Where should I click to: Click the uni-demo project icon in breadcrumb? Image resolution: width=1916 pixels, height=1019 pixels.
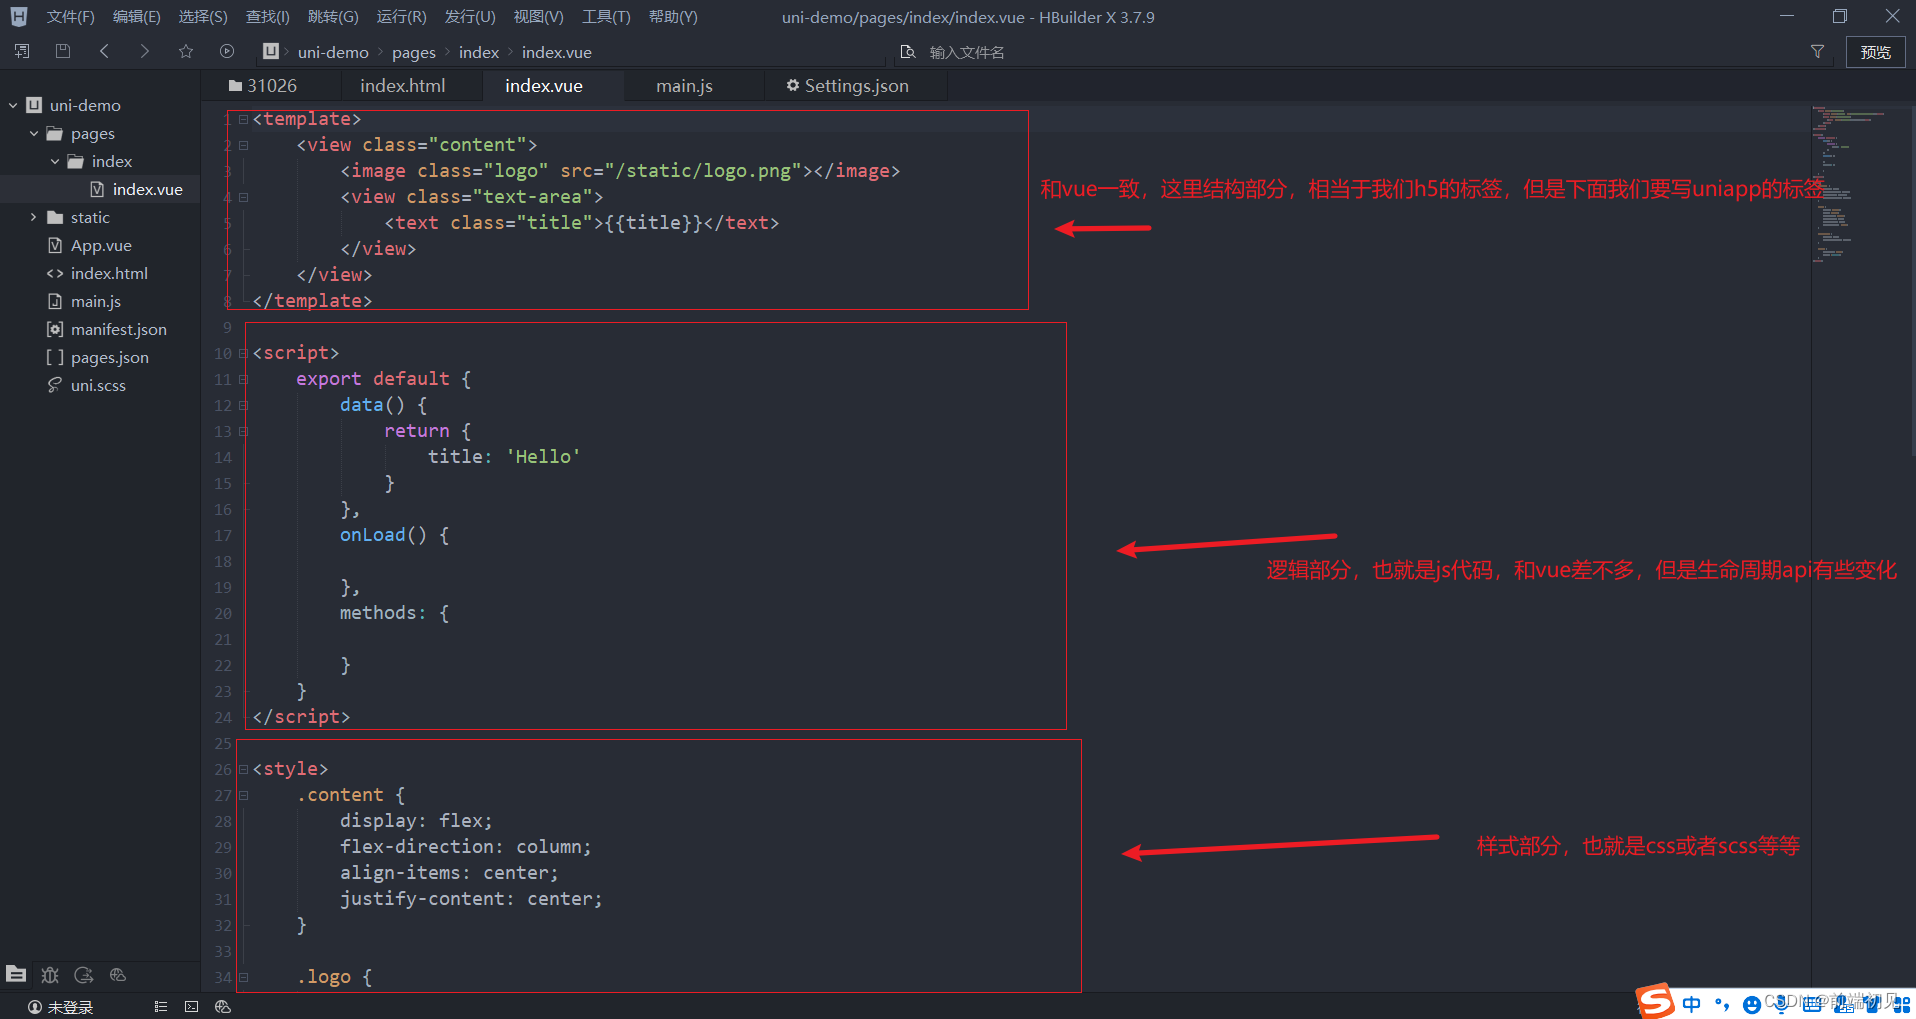click(271, 51)
